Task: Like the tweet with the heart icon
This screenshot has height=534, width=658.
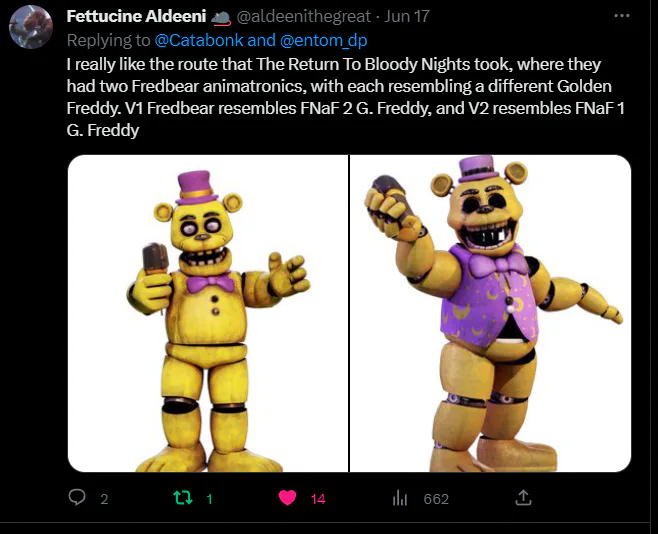Action: pos(288,498)
